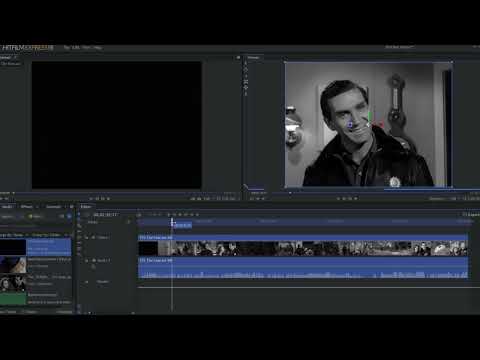Click the Master track label
The height and width of the screenshot is (360, 480).
click(103, 282)
